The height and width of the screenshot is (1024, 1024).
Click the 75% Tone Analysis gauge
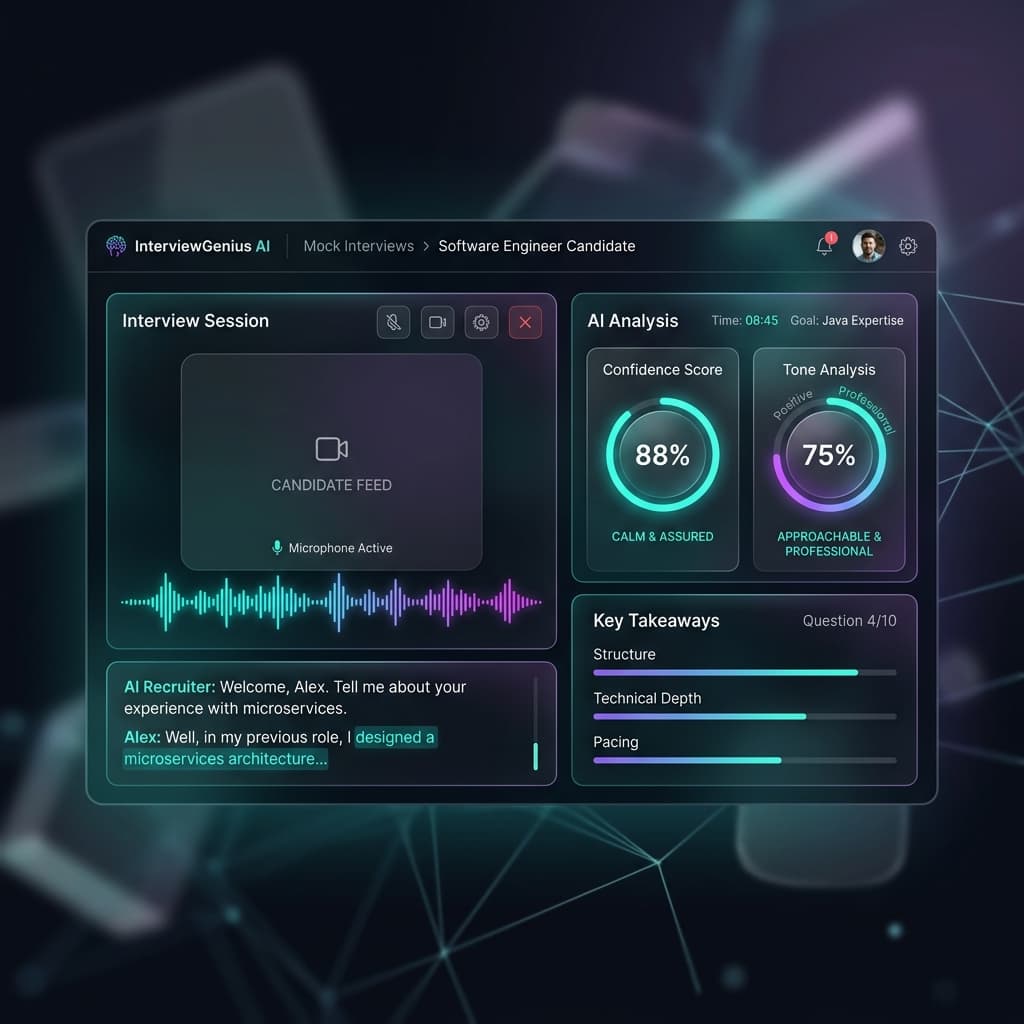(829, 455)
